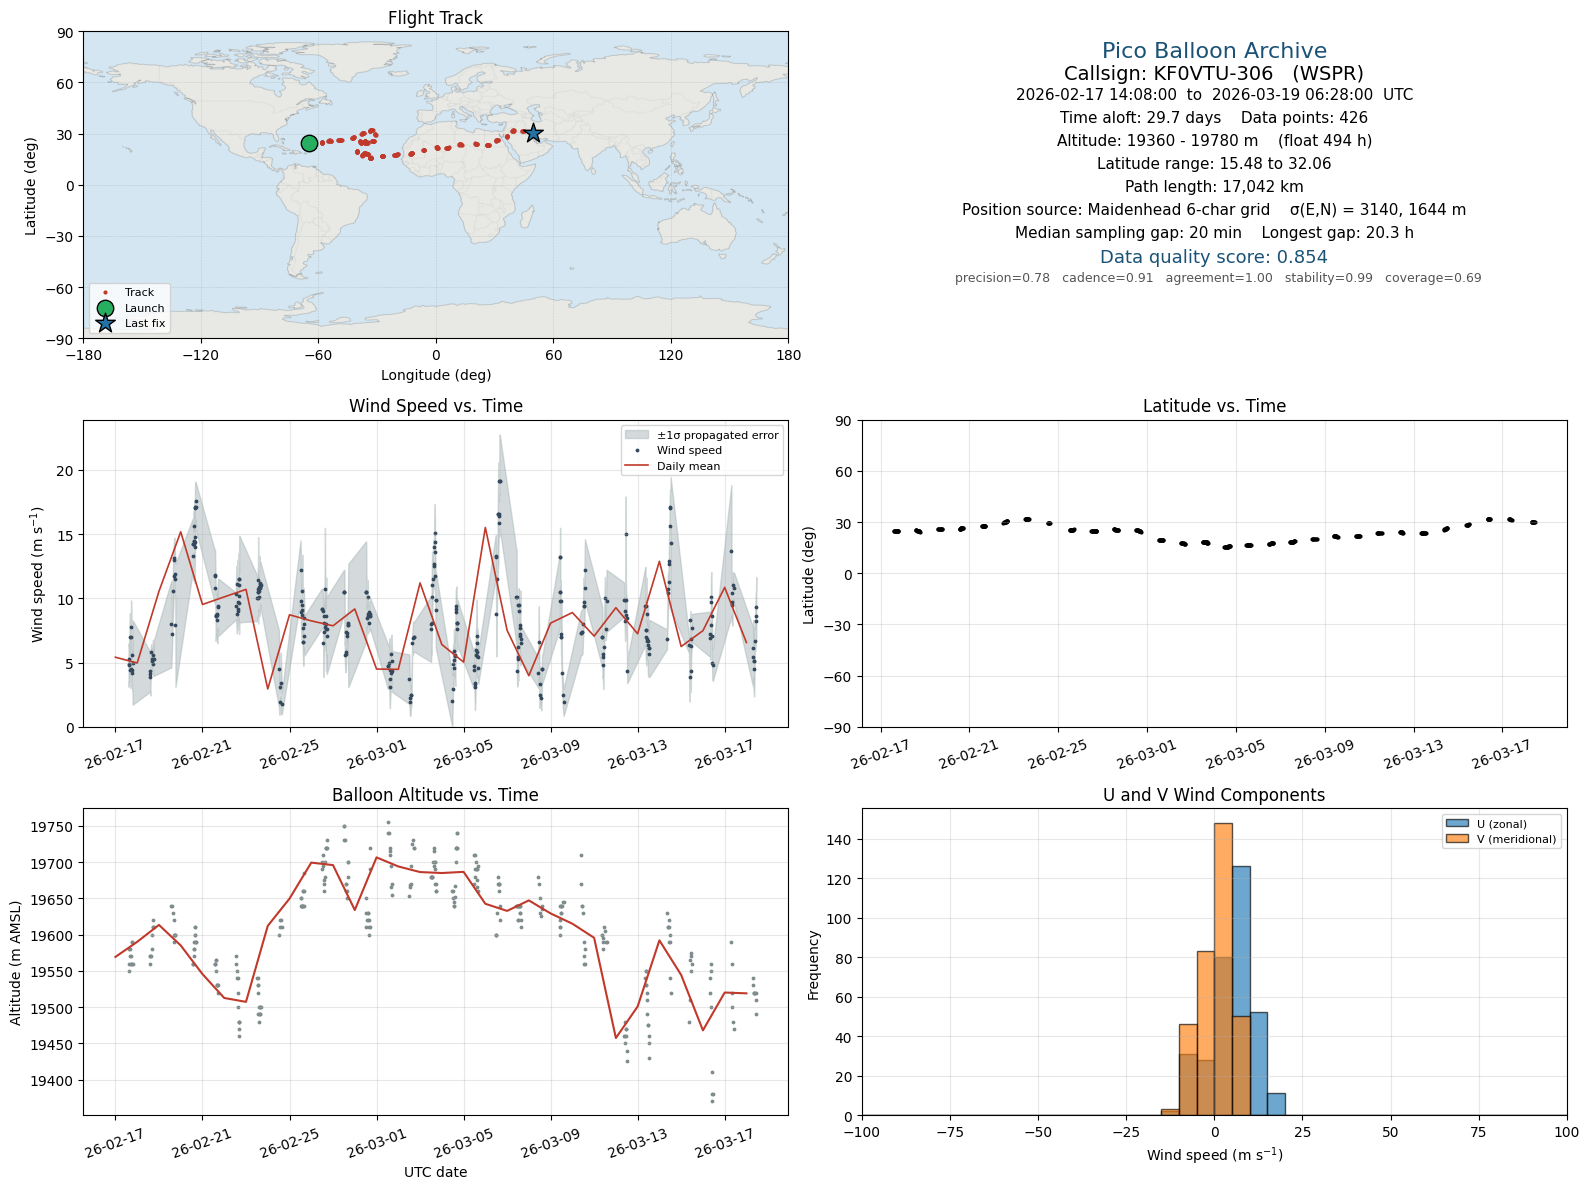Click the "Last fix" label in the map legend
1589x1189 pixels.
point(145,323)
